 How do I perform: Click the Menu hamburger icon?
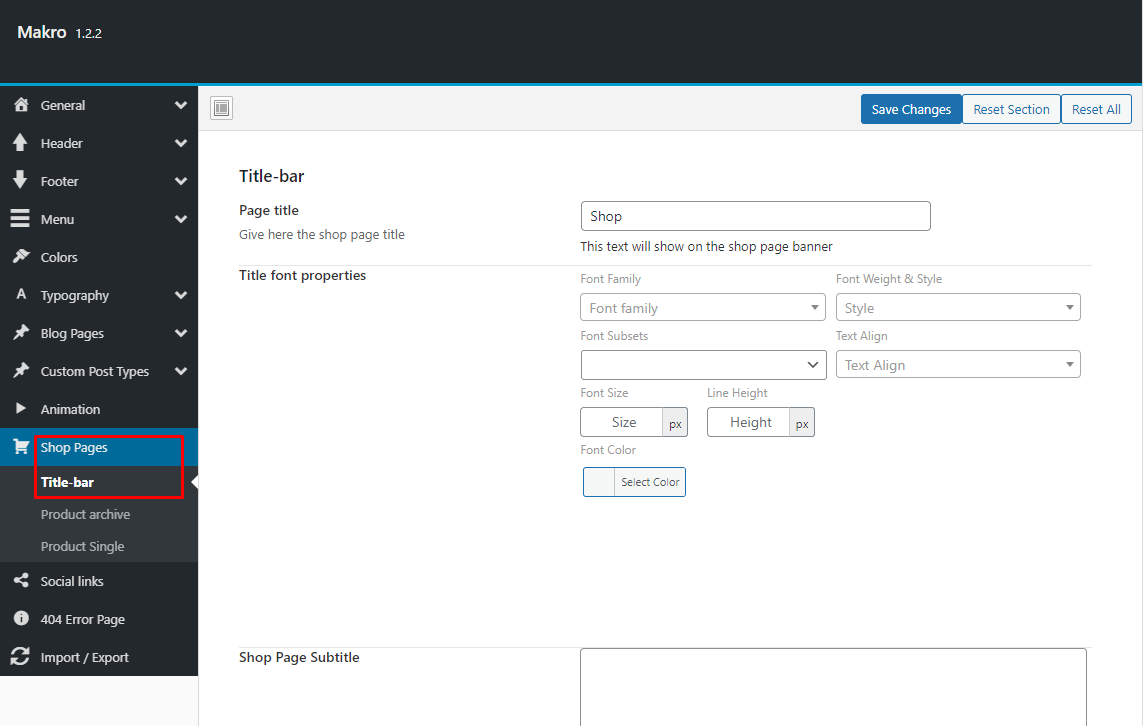20,219
